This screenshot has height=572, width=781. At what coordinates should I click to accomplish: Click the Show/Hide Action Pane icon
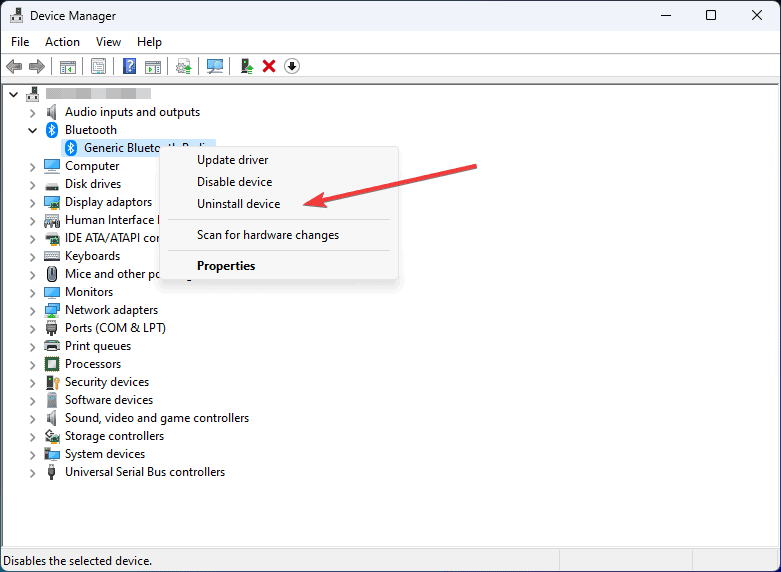153,66
